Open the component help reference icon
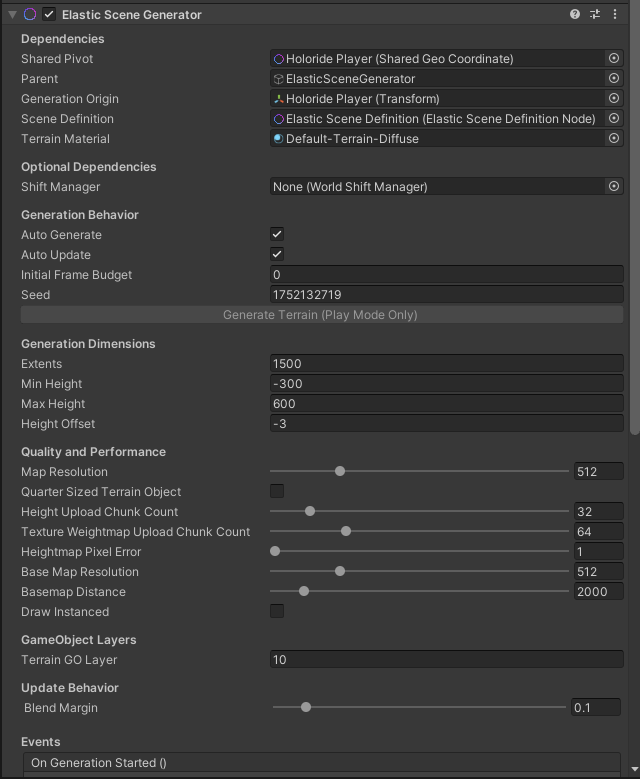This screenshot has height=779, width=640. pyautogui.click(x=575, y=14)
